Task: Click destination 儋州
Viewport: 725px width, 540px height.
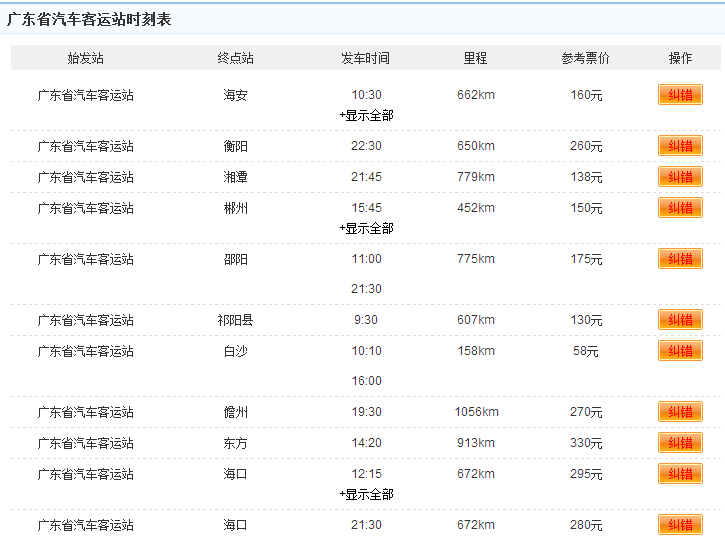Action: (235, 412)
